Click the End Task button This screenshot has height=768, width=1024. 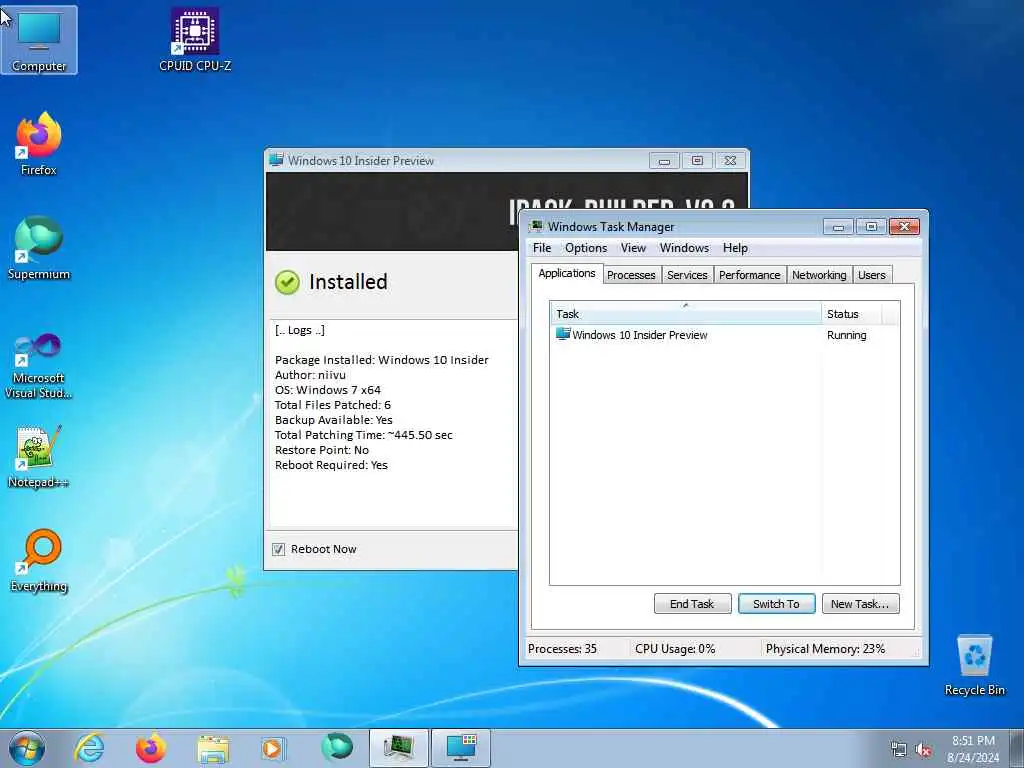tap(692, 604)
